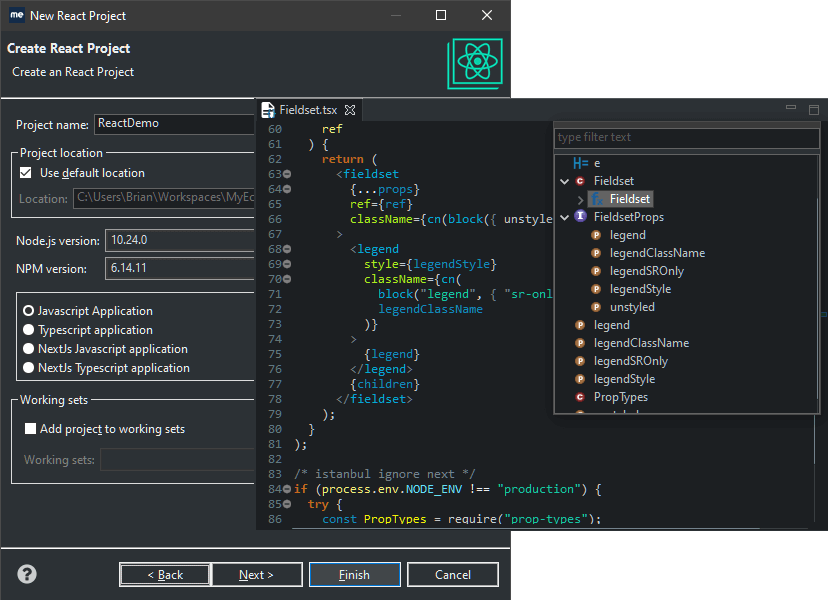Click the file icon on the Fieldset.tsx tab

(268, 110)
